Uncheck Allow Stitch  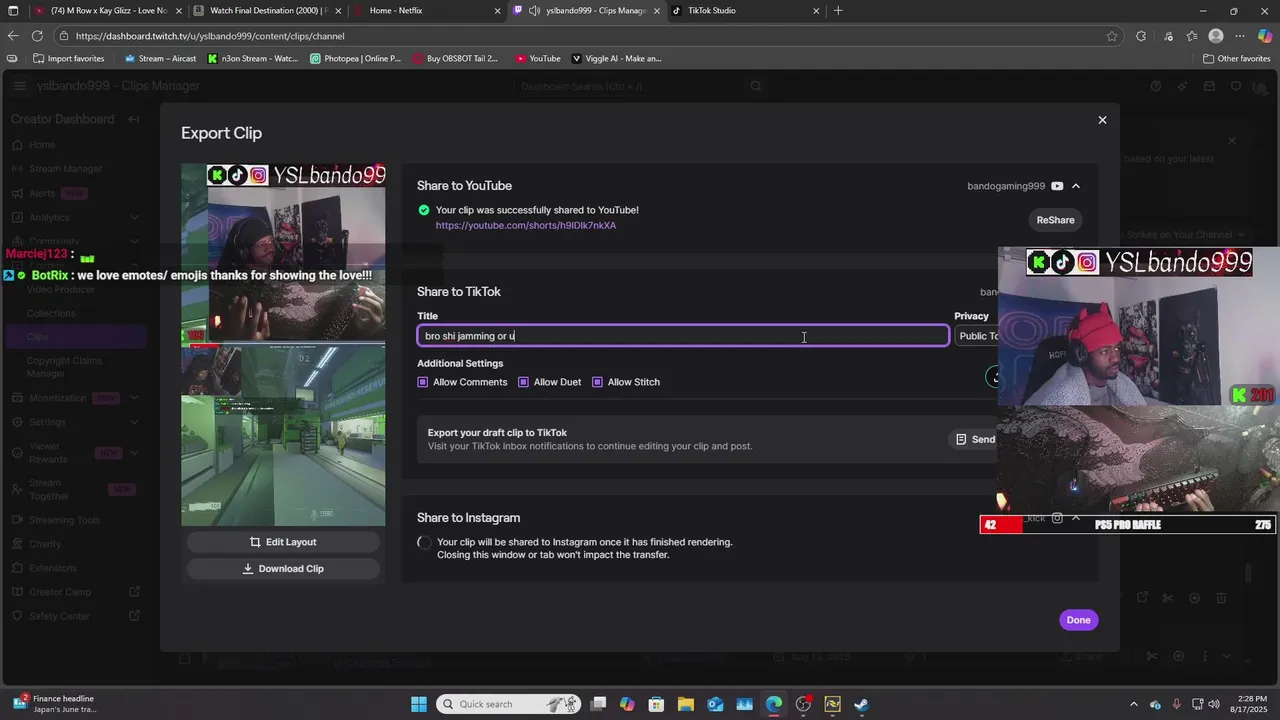597,382
